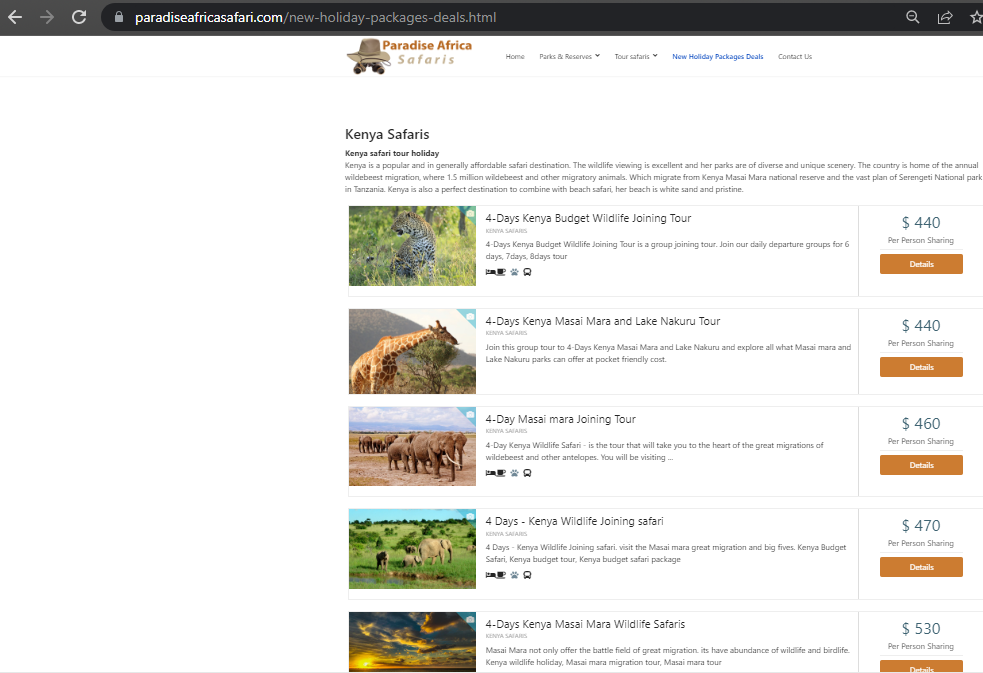Expand the Tour safaris dropdown
The width and height of the screenshot is (983, 673).
point(636,57)
